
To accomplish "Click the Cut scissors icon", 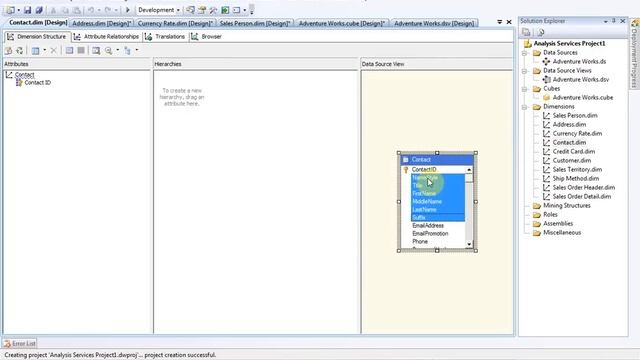I will tap(53, 10).
